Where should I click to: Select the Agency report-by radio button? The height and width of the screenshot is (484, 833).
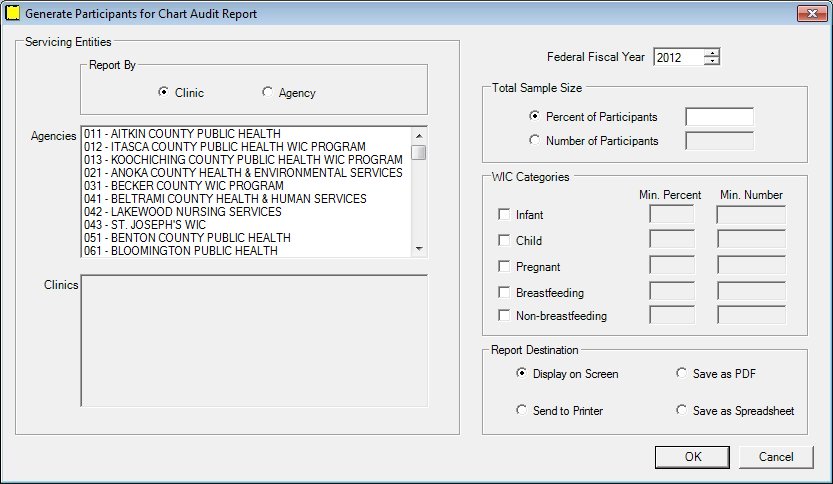click(267, 92)
